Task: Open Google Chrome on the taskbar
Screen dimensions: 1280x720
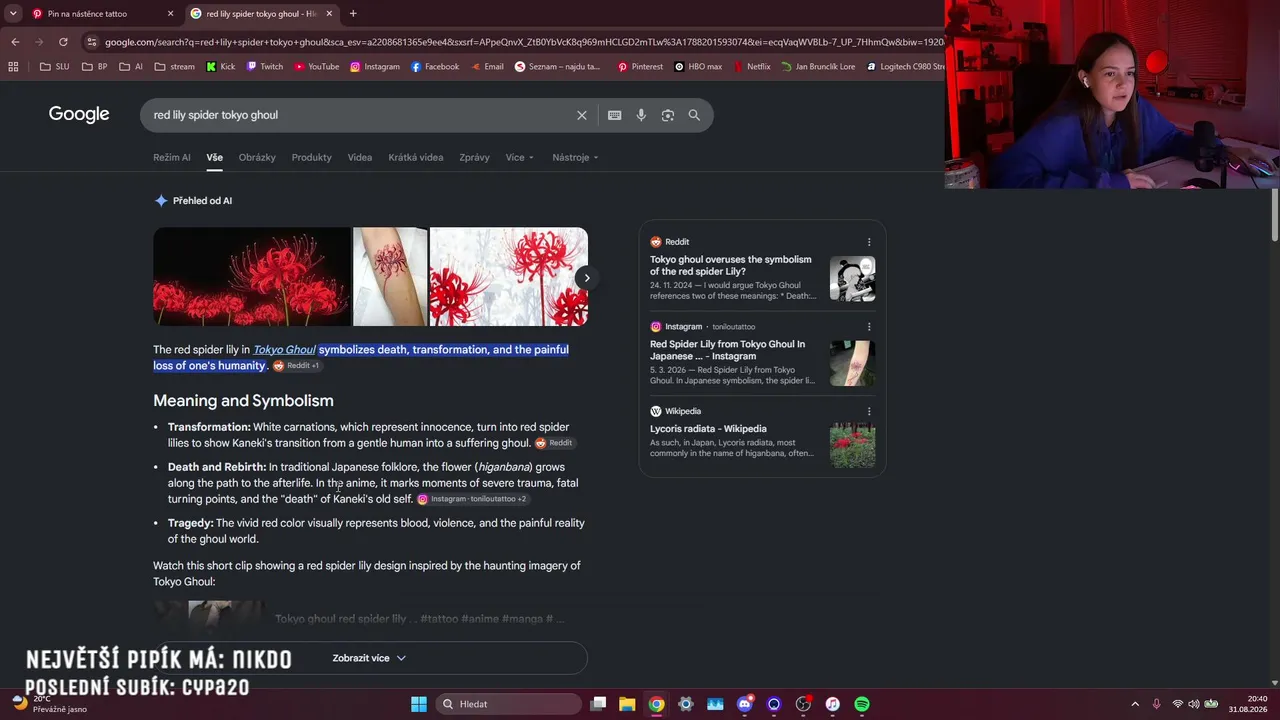Action: [x=656, y=704]
